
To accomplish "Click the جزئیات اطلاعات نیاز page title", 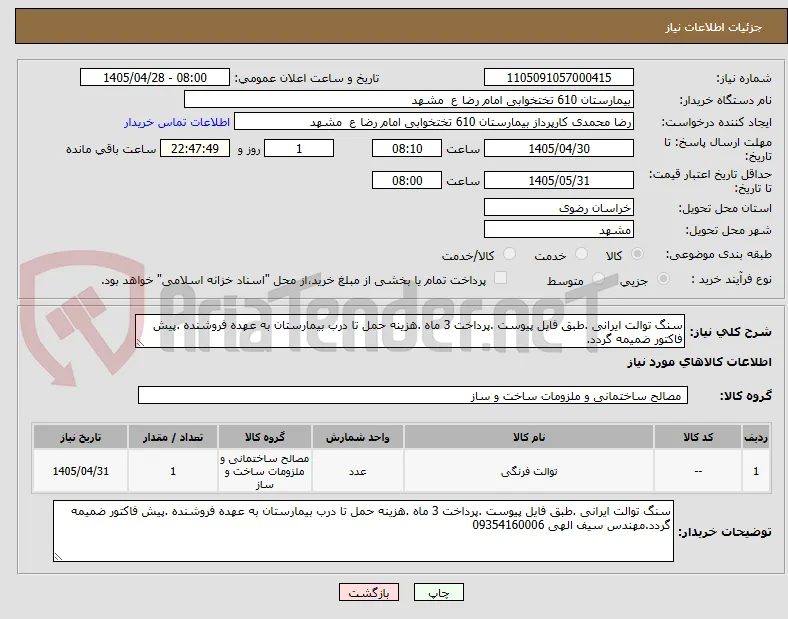I will tap(714, 27).
